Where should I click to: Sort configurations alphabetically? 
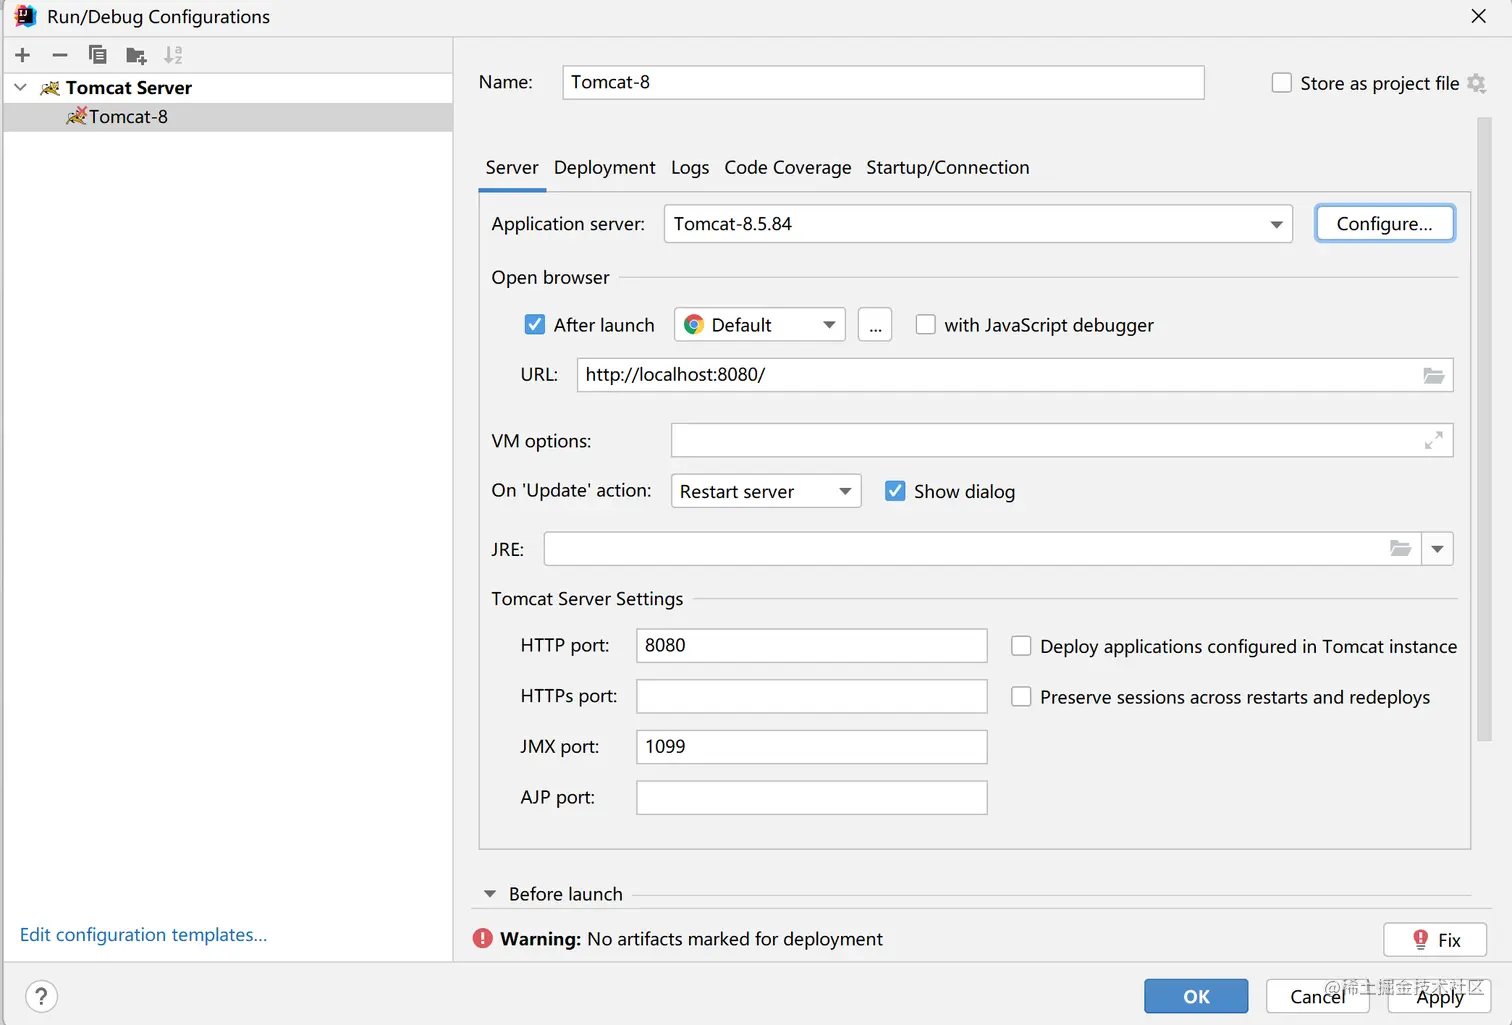pyautogui.click(x=173, y=55)
